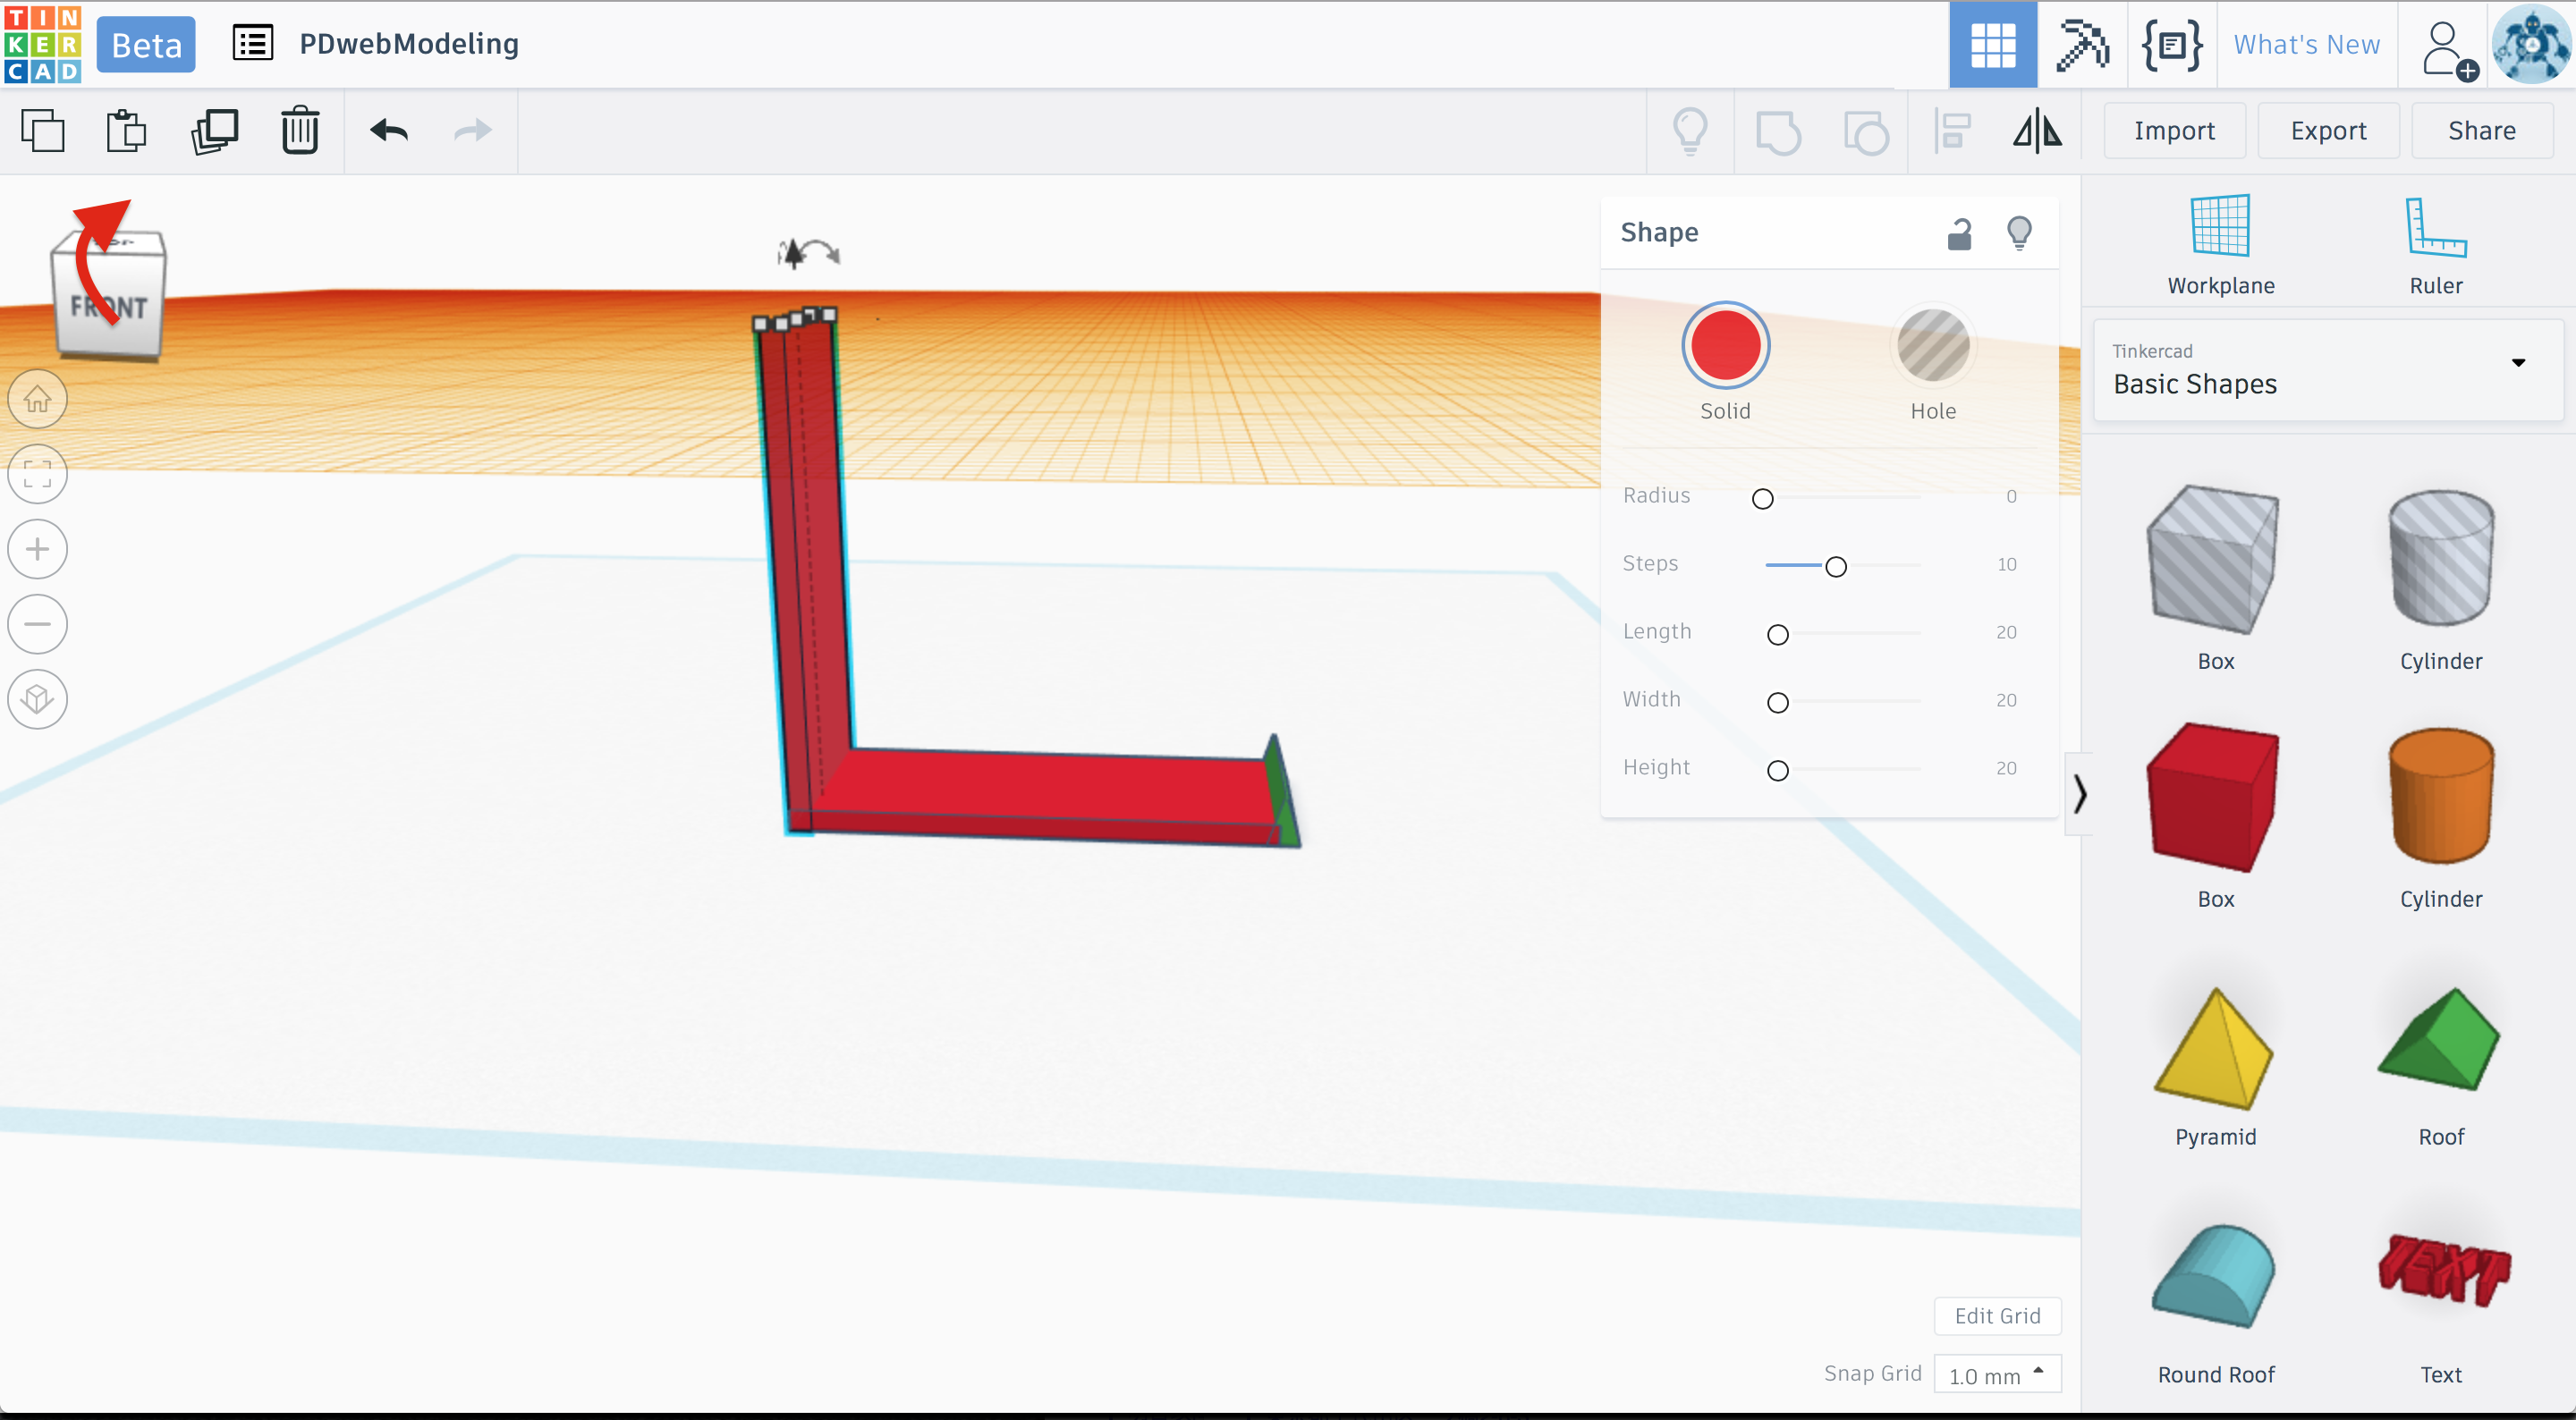Delete selected shape with trash icon
The image size is (2576, 1420).
pyautogui.click(x=300, y=131)
